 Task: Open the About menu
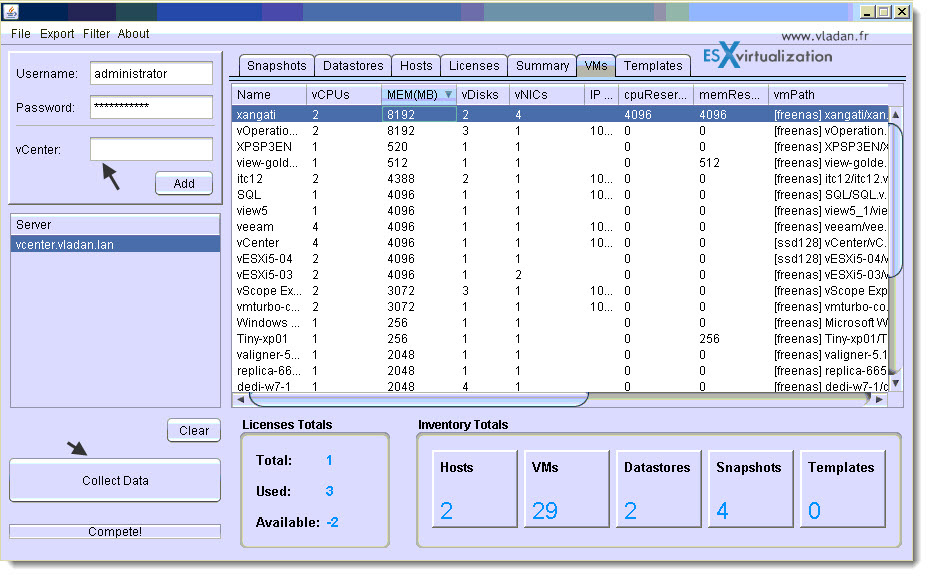(133, 34)
